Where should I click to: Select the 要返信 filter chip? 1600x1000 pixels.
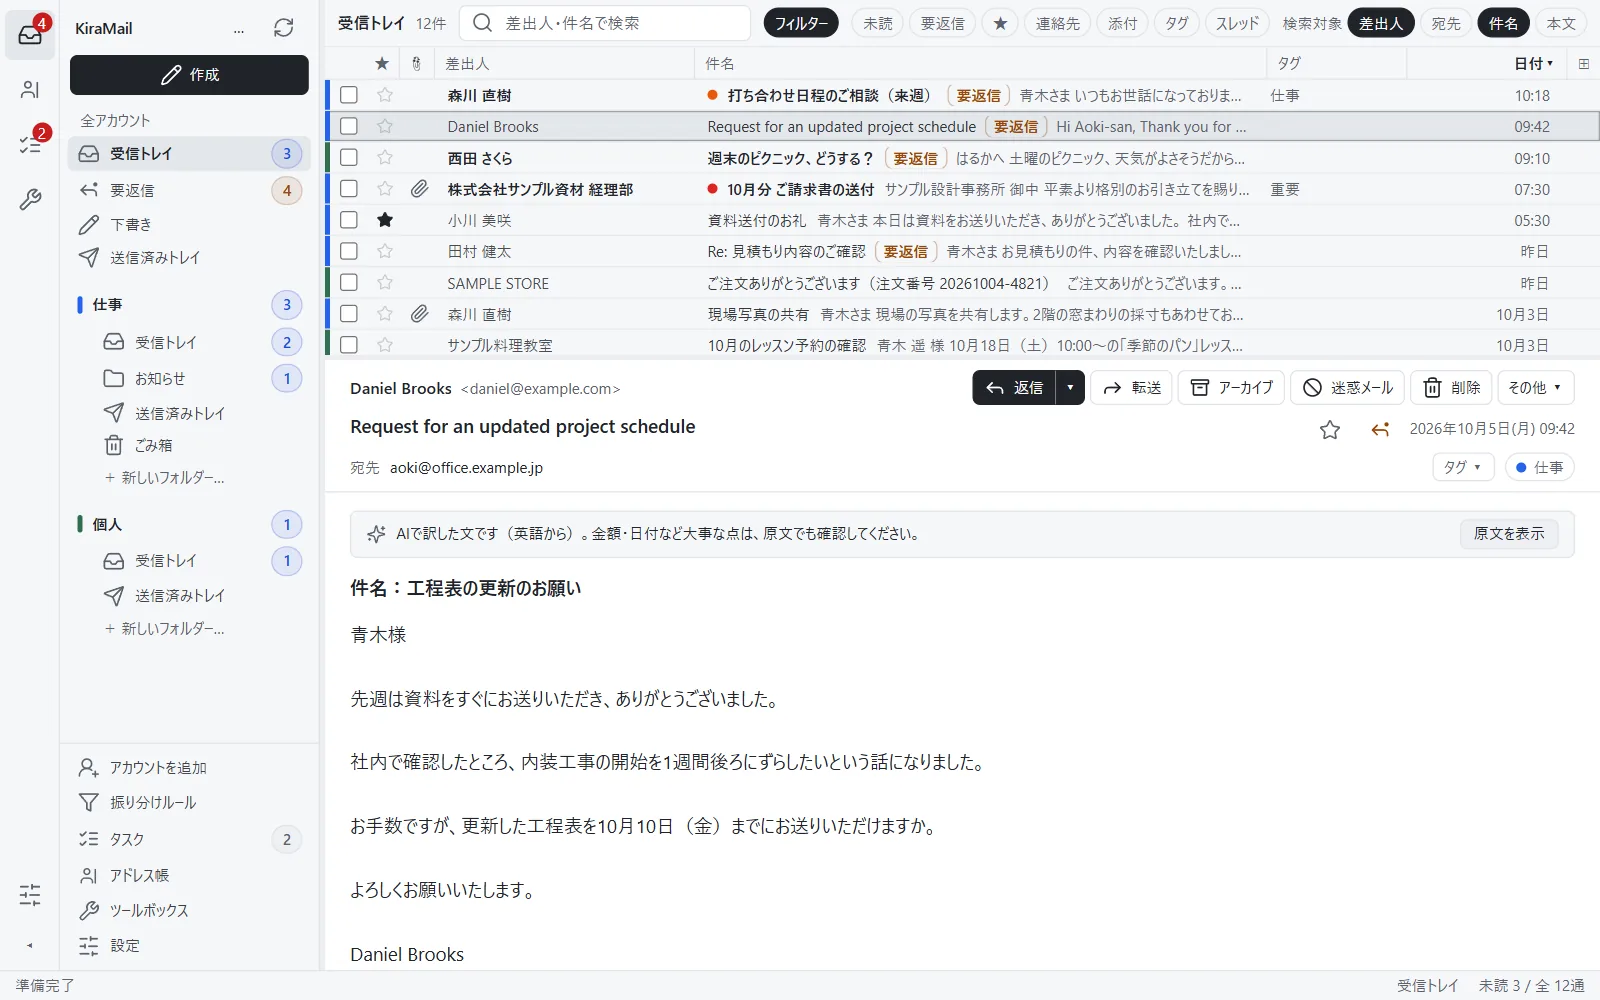(943, 23)
